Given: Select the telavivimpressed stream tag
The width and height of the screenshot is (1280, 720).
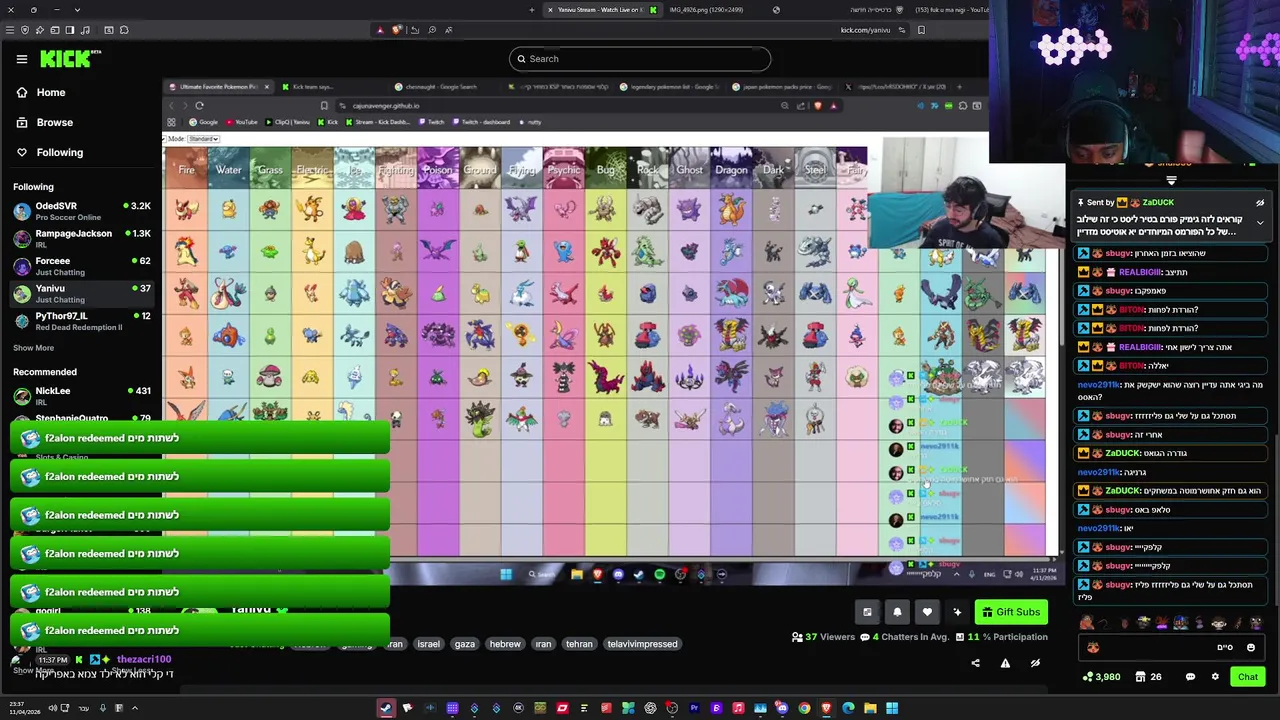Looking at the screenshot, I should 643,644.
